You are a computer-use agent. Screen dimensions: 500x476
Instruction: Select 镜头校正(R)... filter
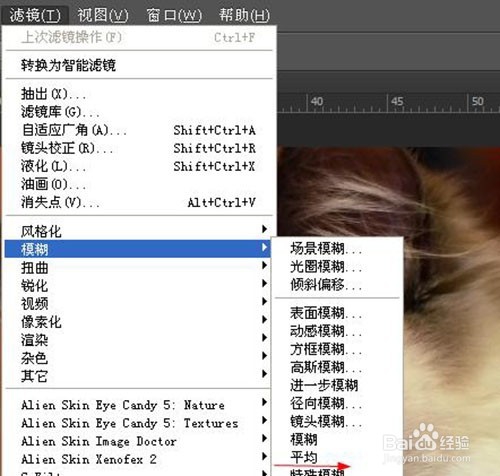[139, 148]
